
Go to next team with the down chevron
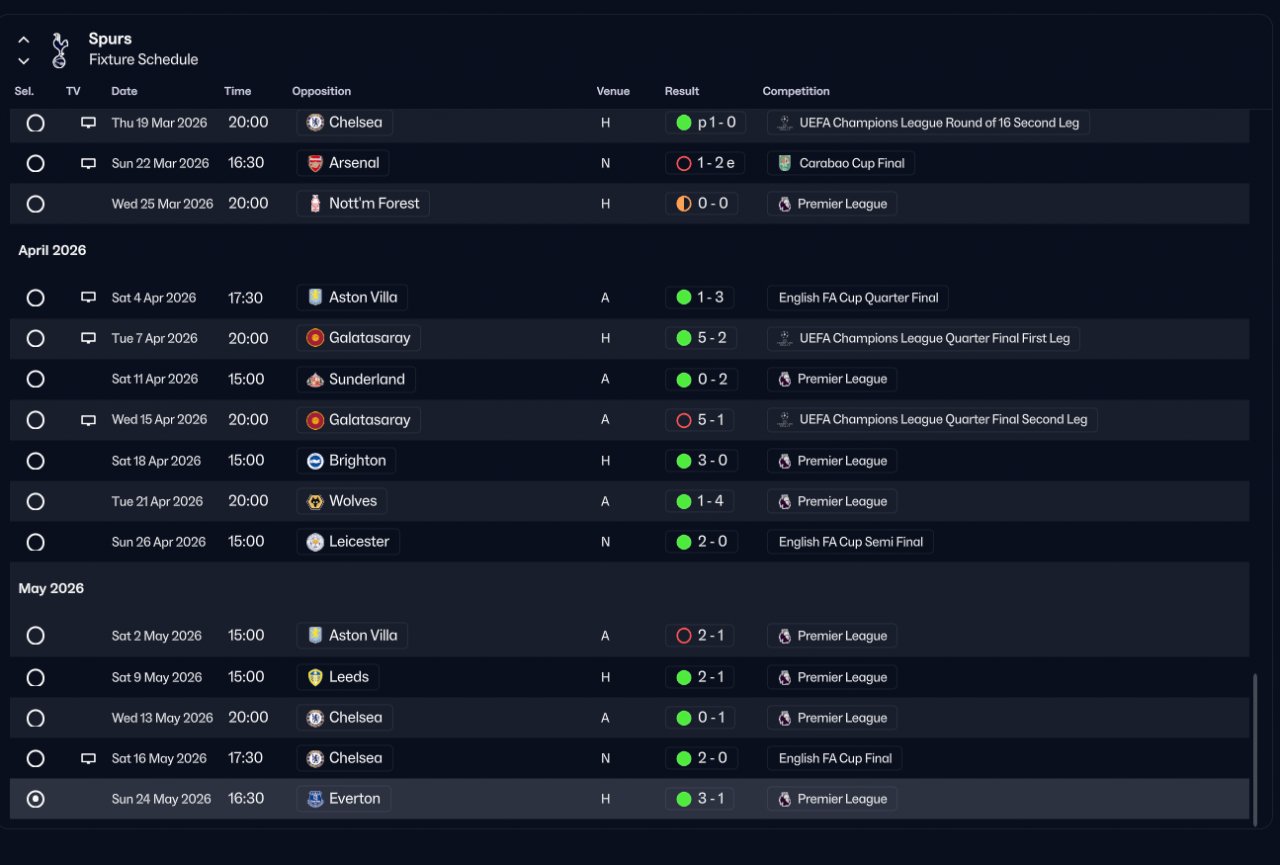click(x=24, y=61)
